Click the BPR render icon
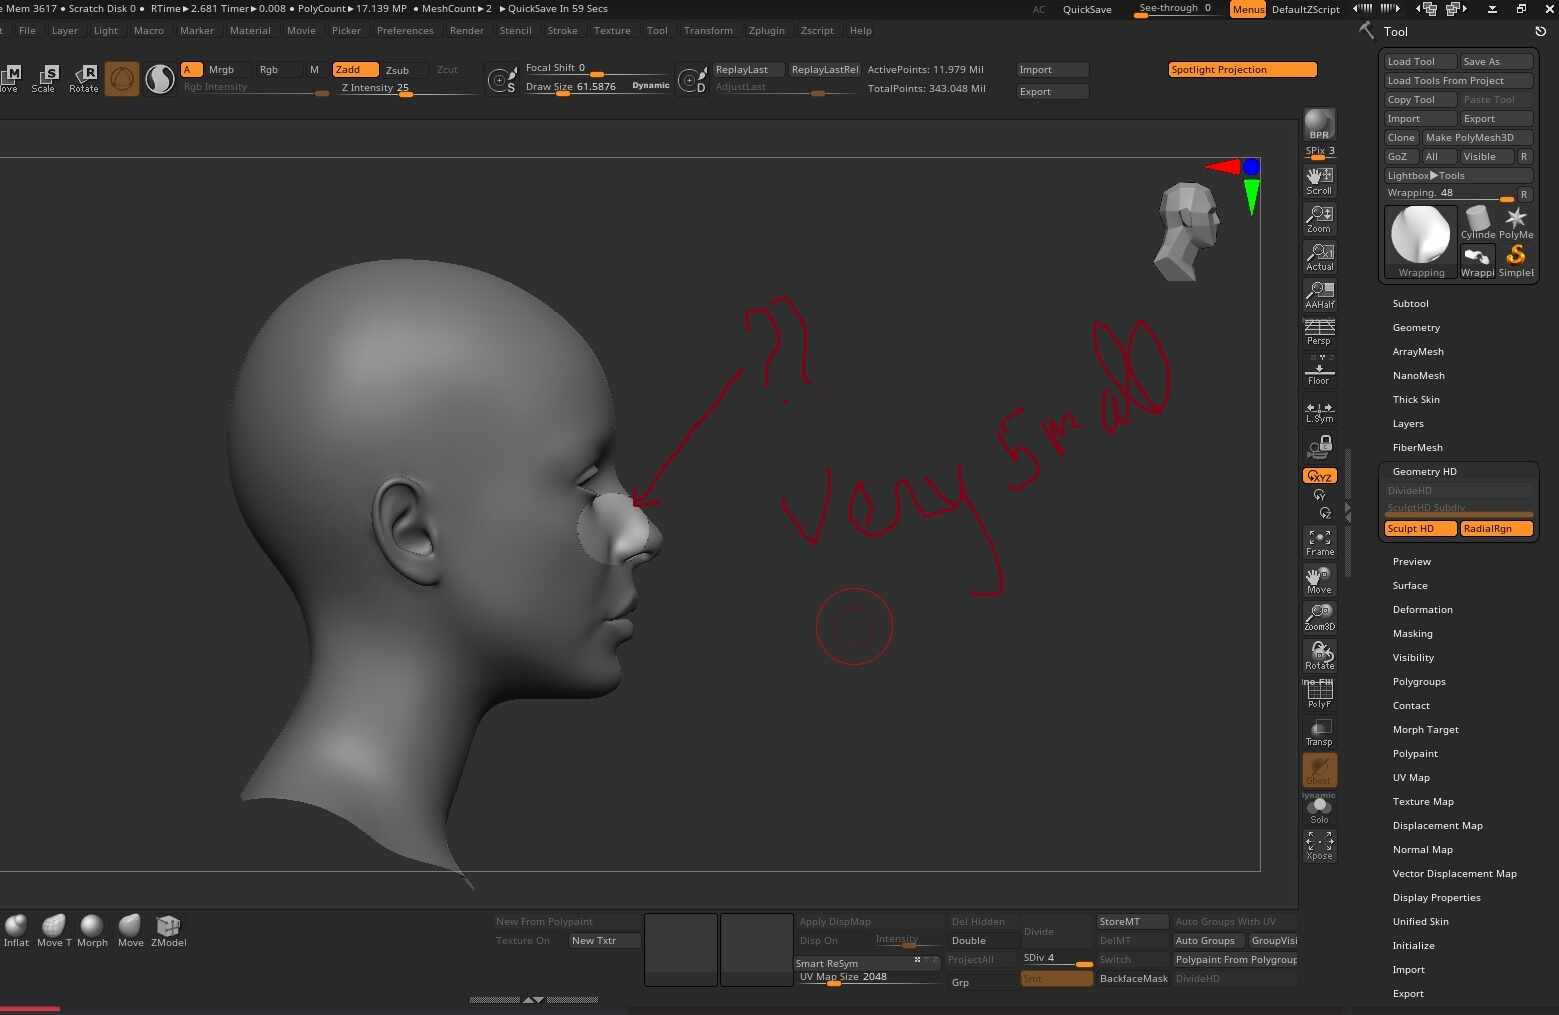The height and width of the screenshot is (1015, 1559). pyautogui.click(x=1319, y=124)
